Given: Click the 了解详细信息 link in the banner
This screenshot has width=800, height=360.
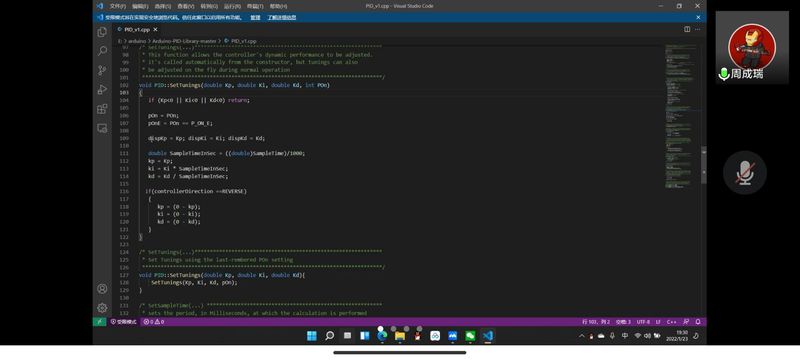Looking at the screenshot, I should (282, 17).
